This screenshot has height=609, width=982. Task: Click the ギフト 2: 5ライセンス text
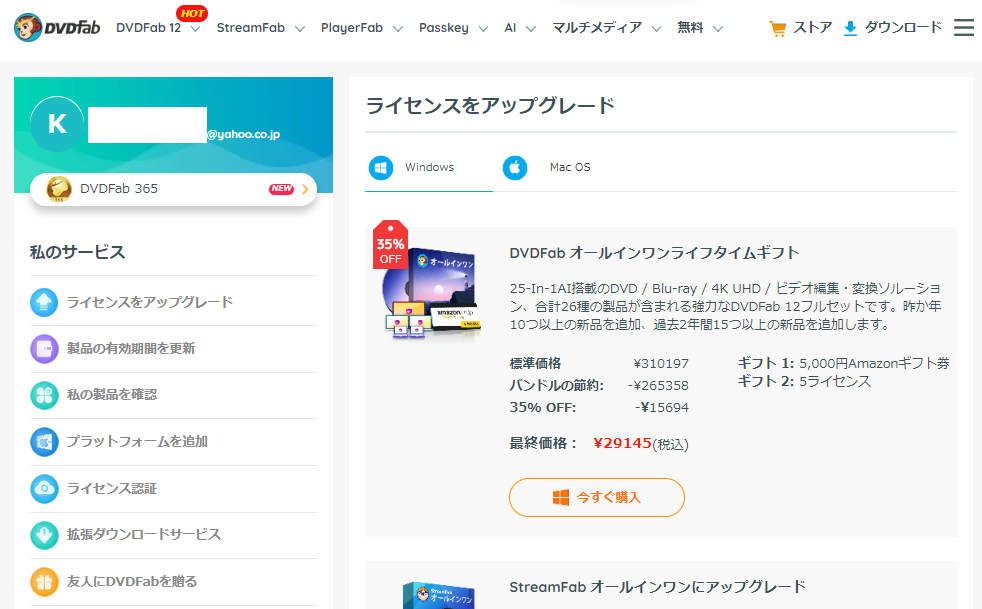pyautogui.click(x=804, y=382)
